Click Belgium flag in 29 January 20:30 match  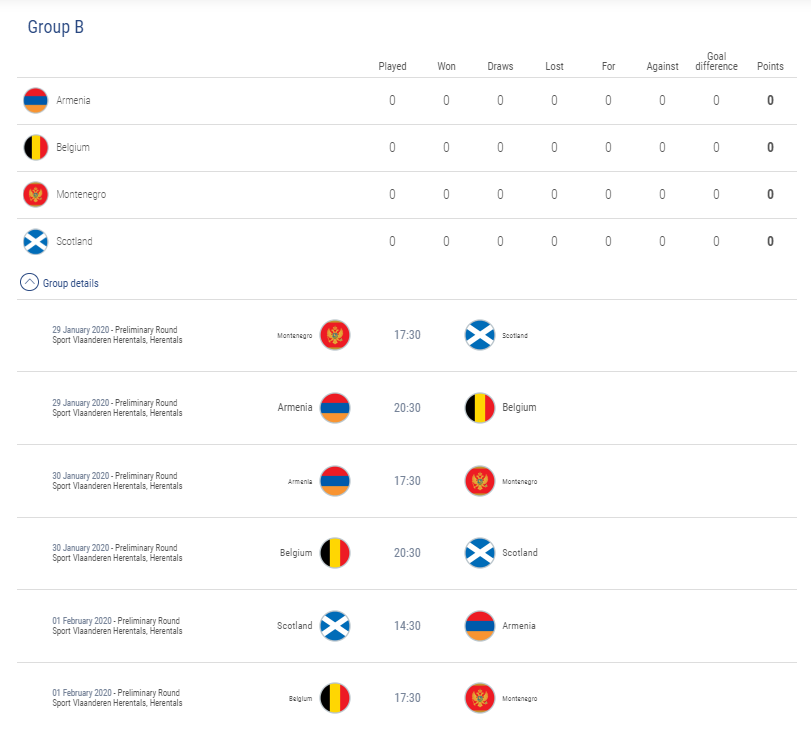point(480,408)
